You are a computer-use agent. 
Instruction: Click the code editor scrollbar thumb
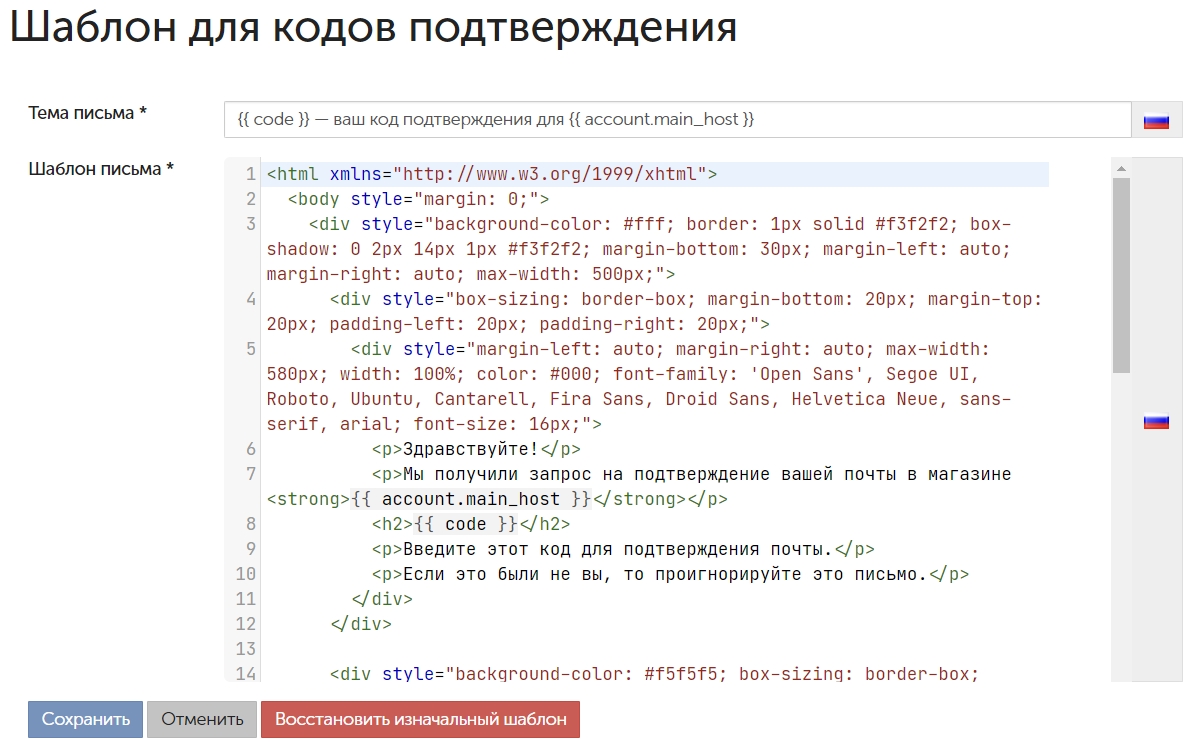1121,275
